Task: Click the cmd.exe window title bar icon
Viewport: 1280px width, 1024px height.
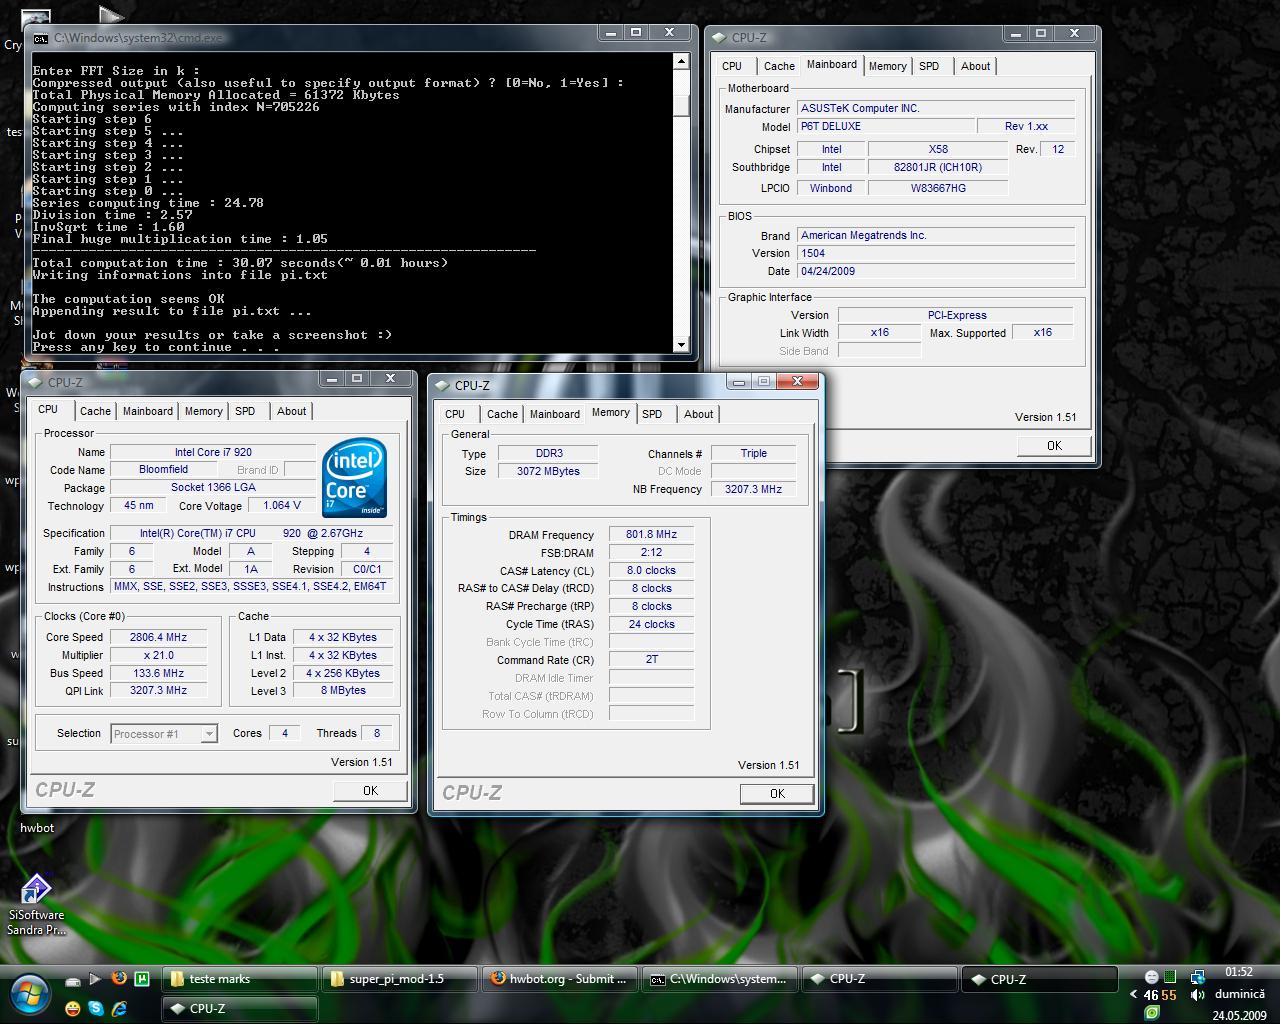Action: [40, 38]
